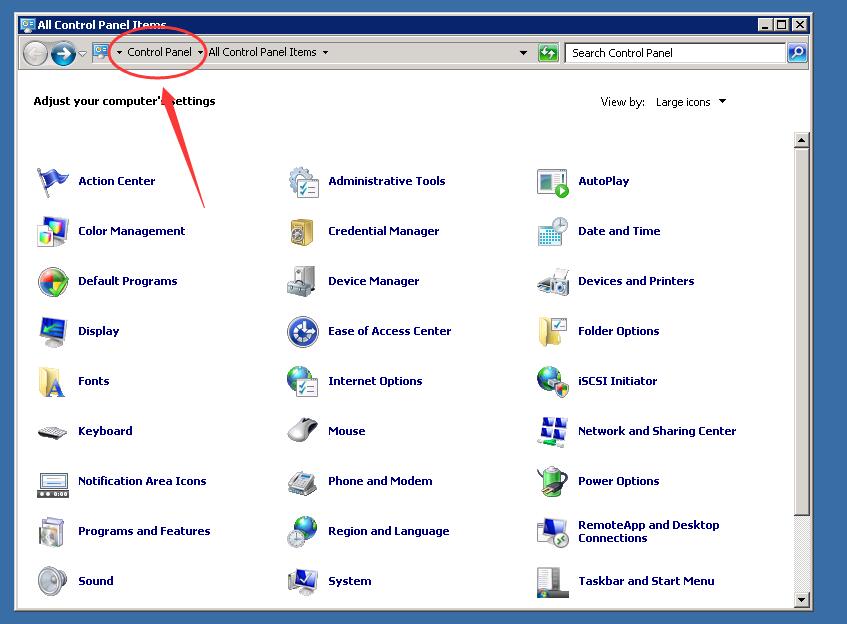Open the Device Manager icon
This screenshot has width=847, height=624.
(302, 282)
